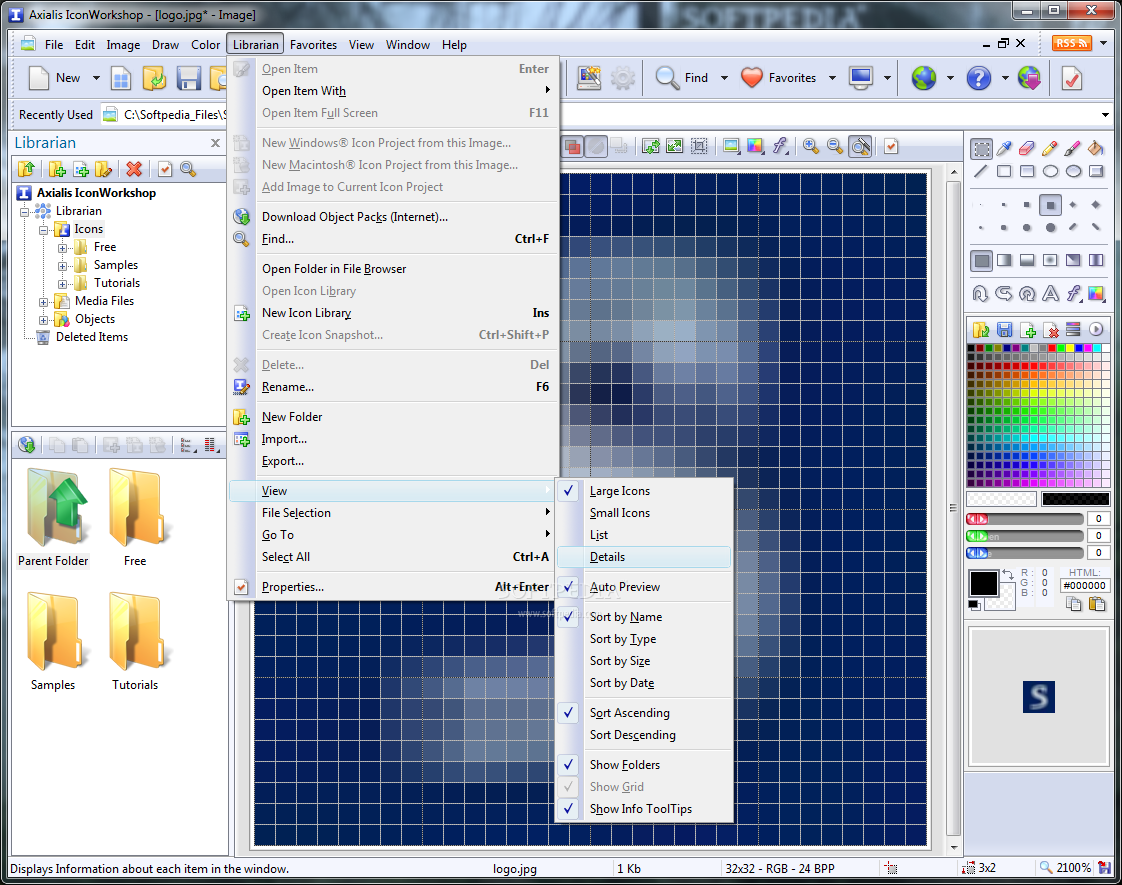Select the Line drawing tool
Image resolution: width=1122 pixels, height=885 pixels.
[x=981, y=171]
